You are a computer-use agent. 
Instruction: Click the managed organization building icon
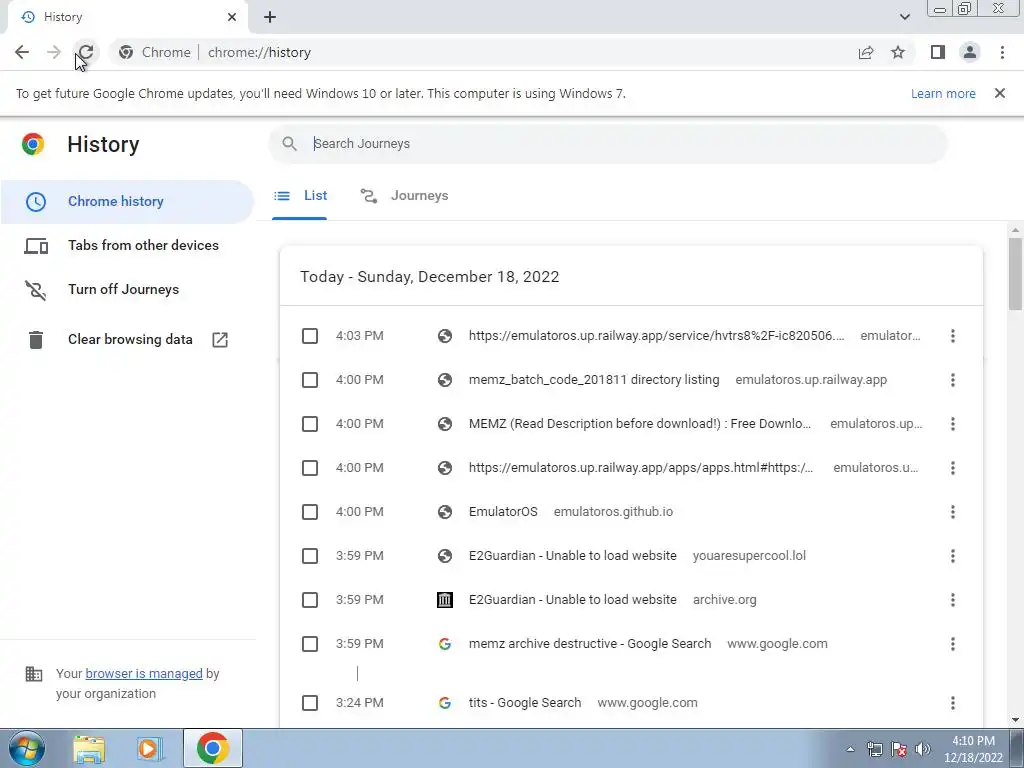pos(33,674)
